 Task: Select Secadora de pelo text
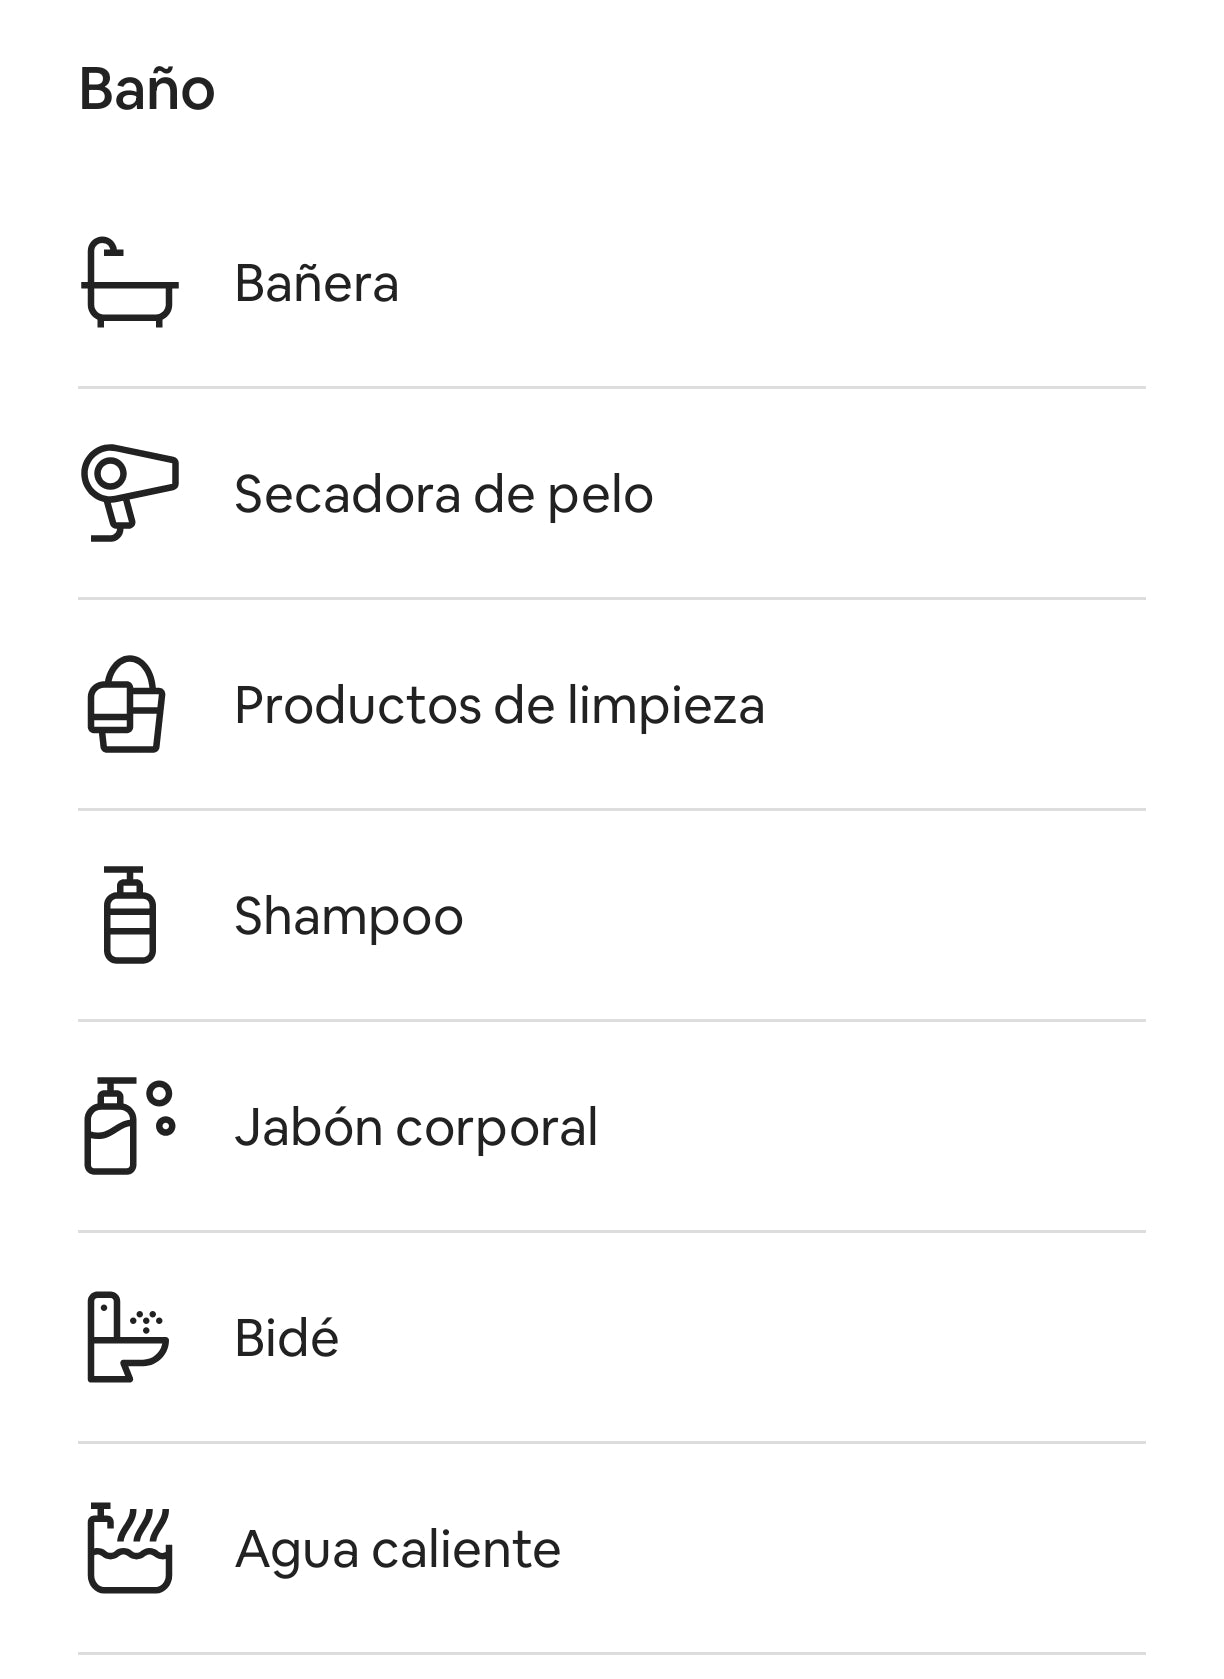[444, 494]
